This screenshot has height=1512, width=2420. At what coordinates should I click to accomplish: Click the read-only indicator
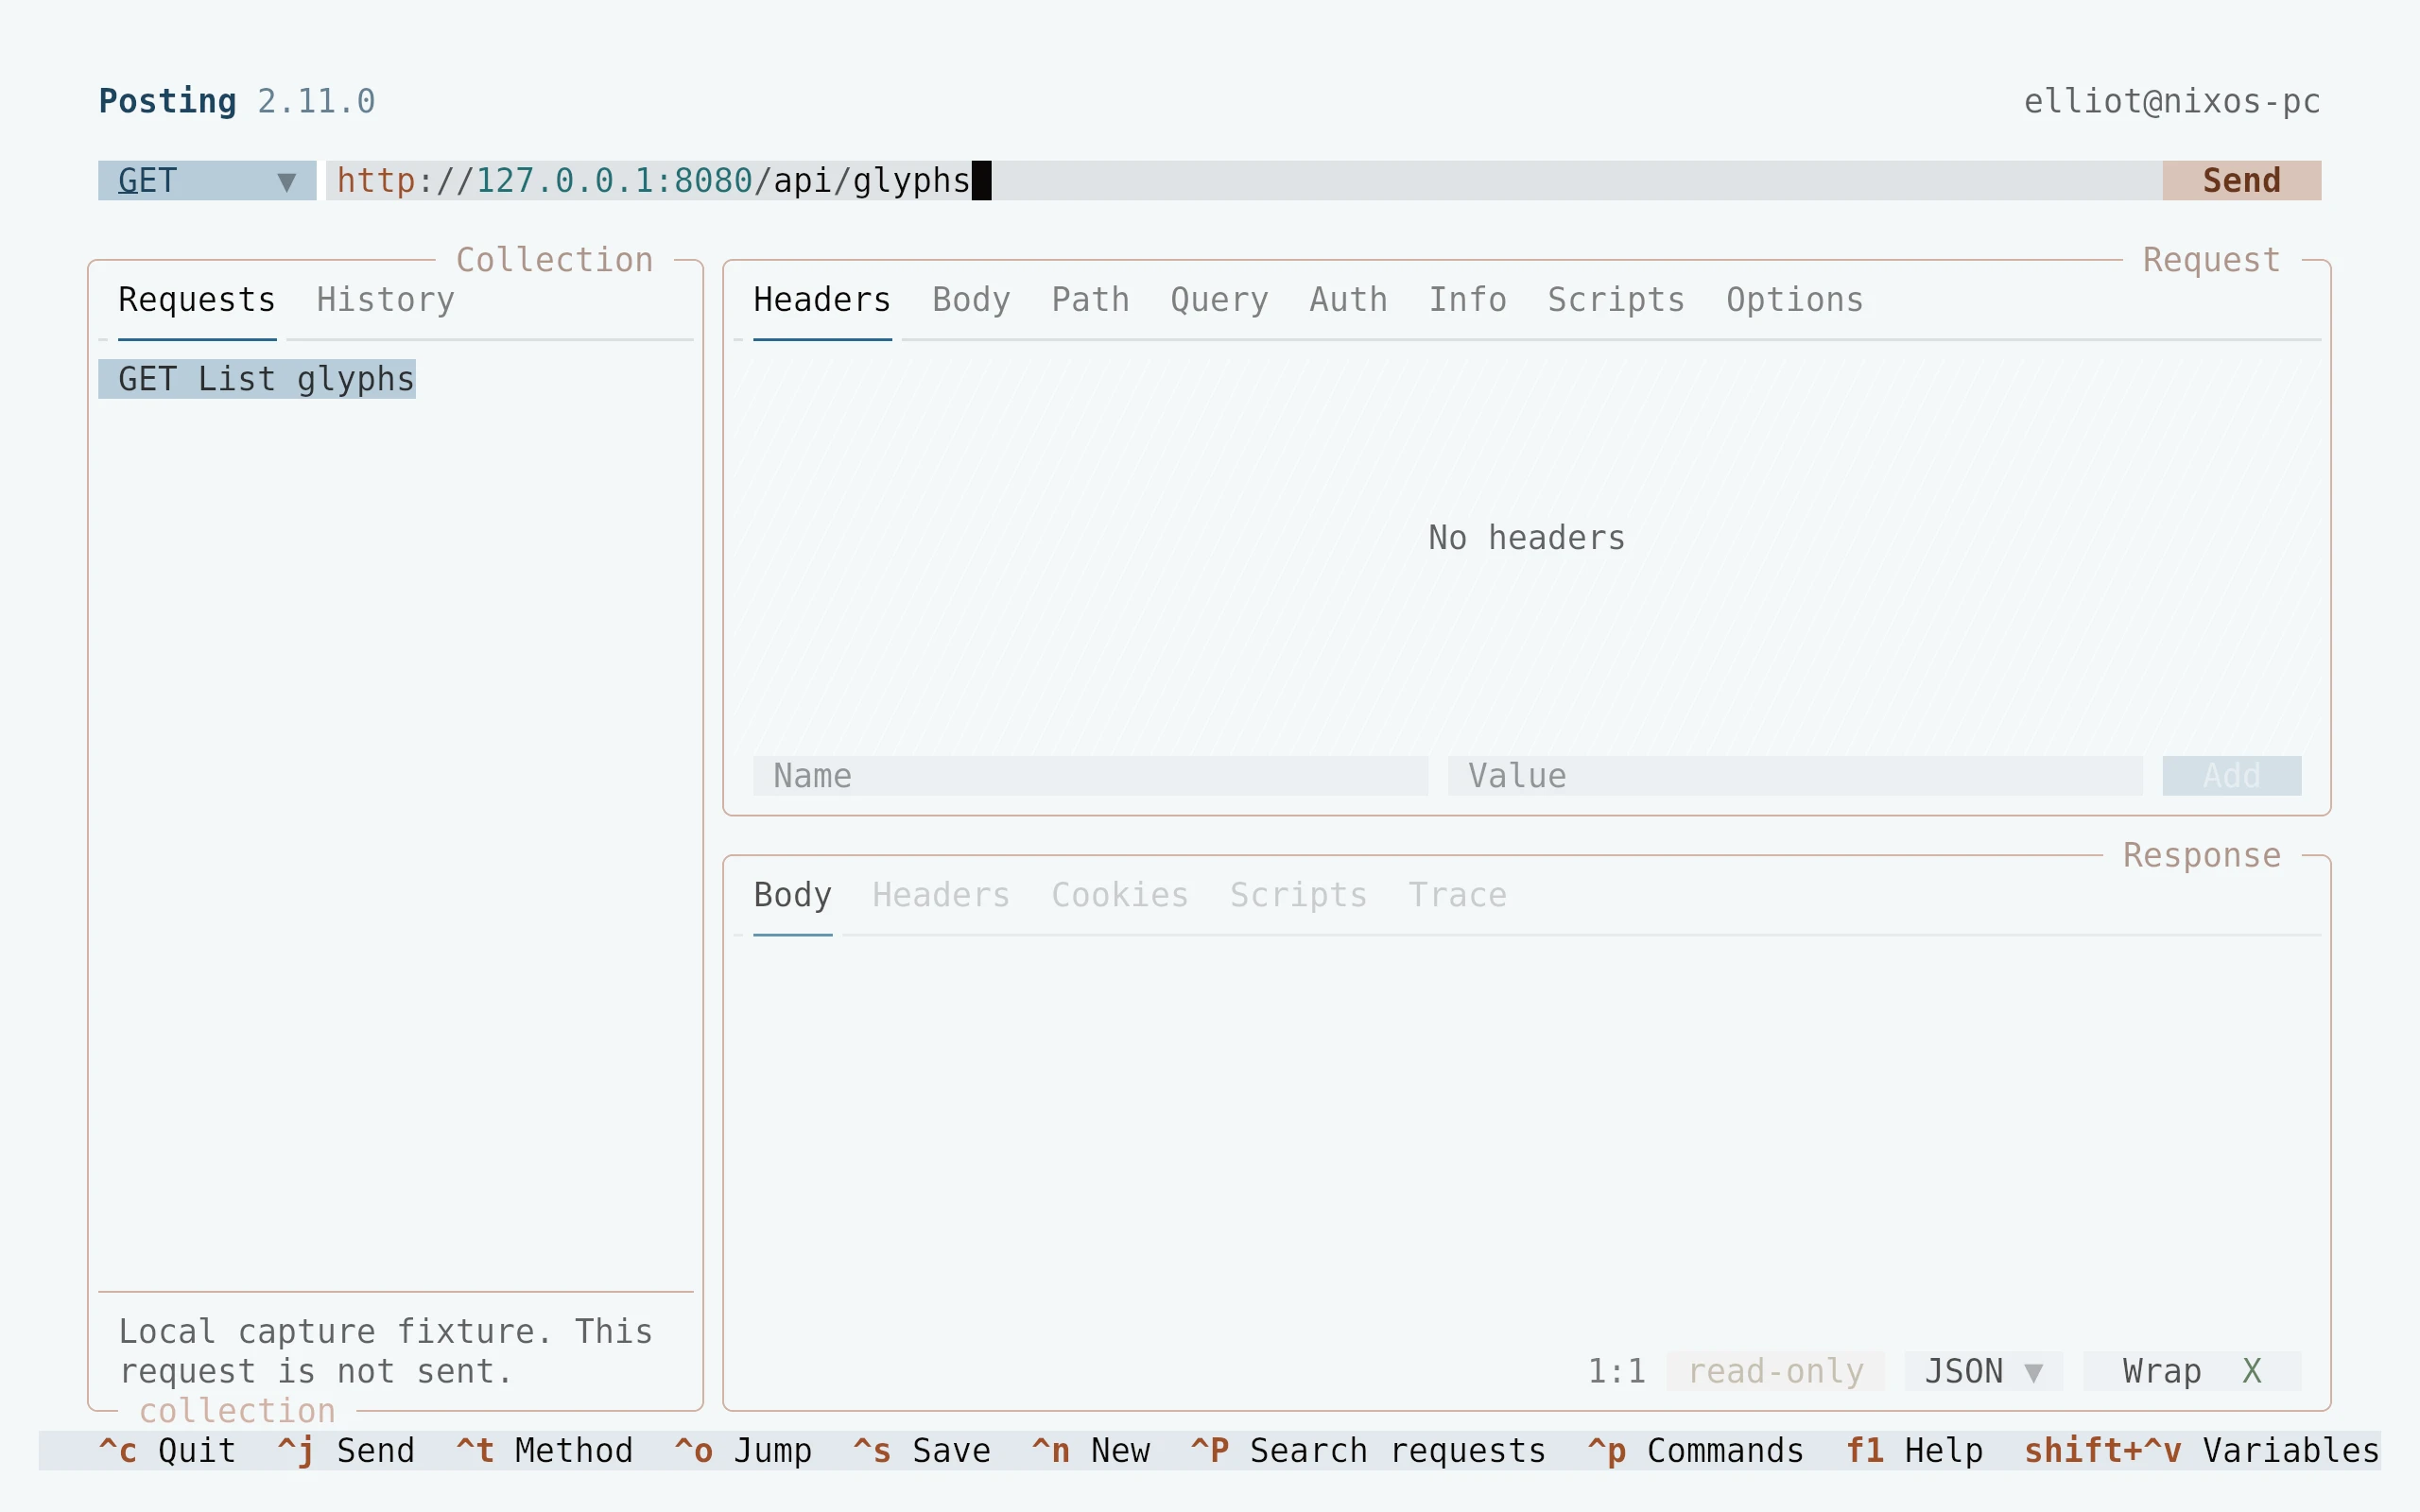tap(1776, 1371)
